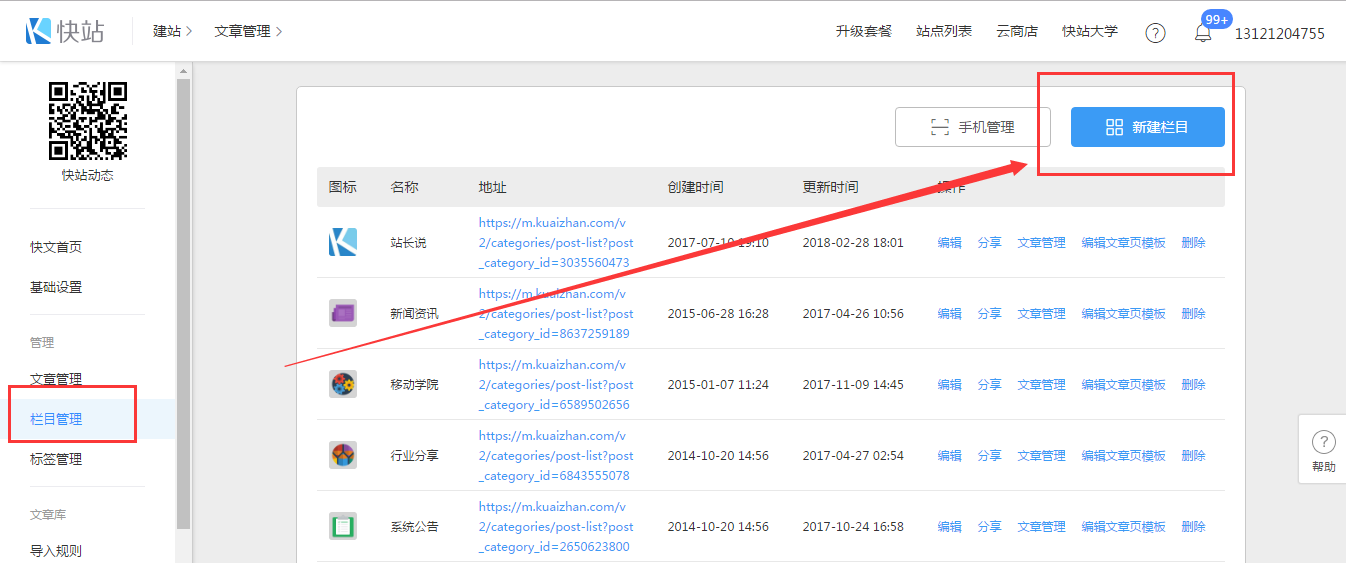The width and height of the screenshot is (1346, 563).
Task: Open the 站长说 category URL link
Action: [555, 243]
